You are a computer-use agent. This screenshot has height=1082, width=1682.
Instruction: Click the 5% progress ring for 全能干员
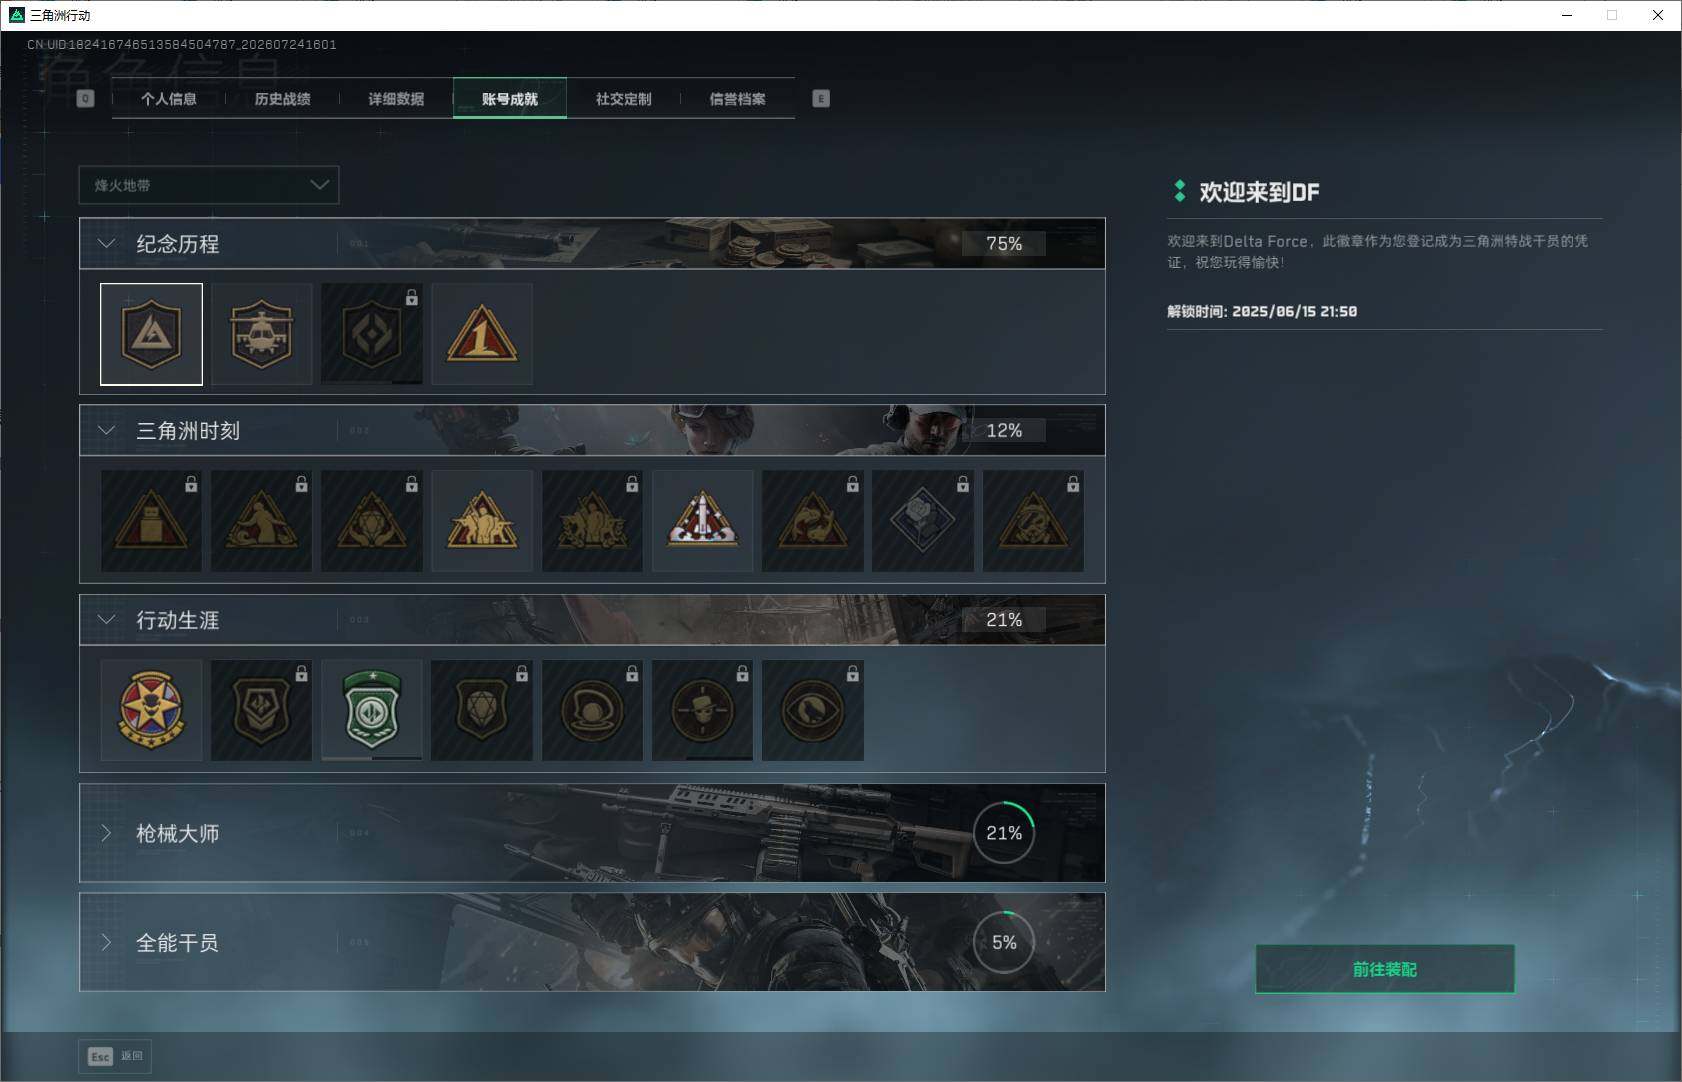tap(1004, 942)
